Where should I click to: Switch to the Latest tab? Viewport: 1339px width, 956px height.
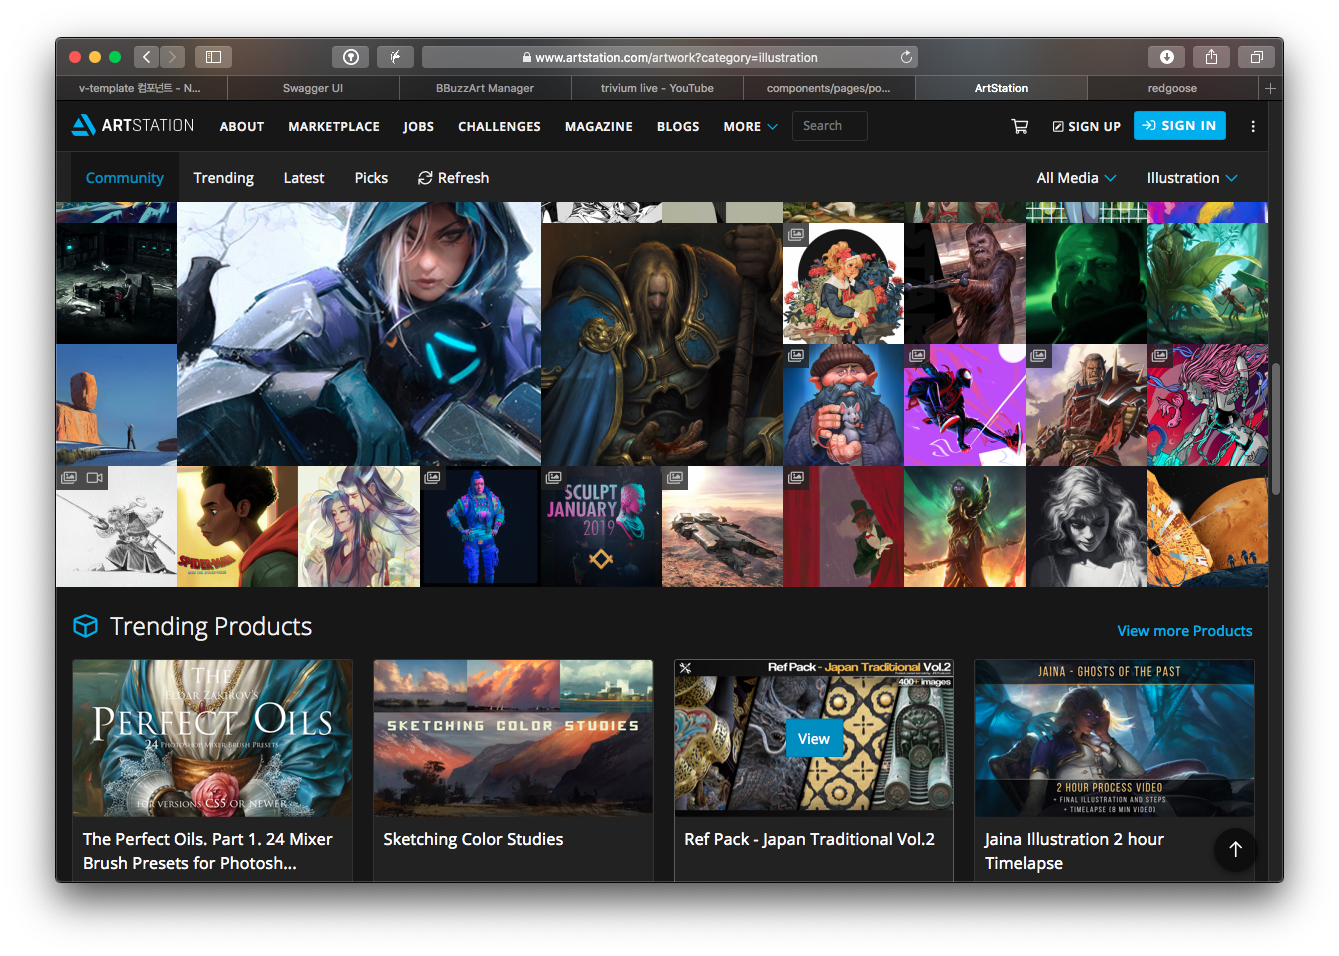(x=304, y=178)
